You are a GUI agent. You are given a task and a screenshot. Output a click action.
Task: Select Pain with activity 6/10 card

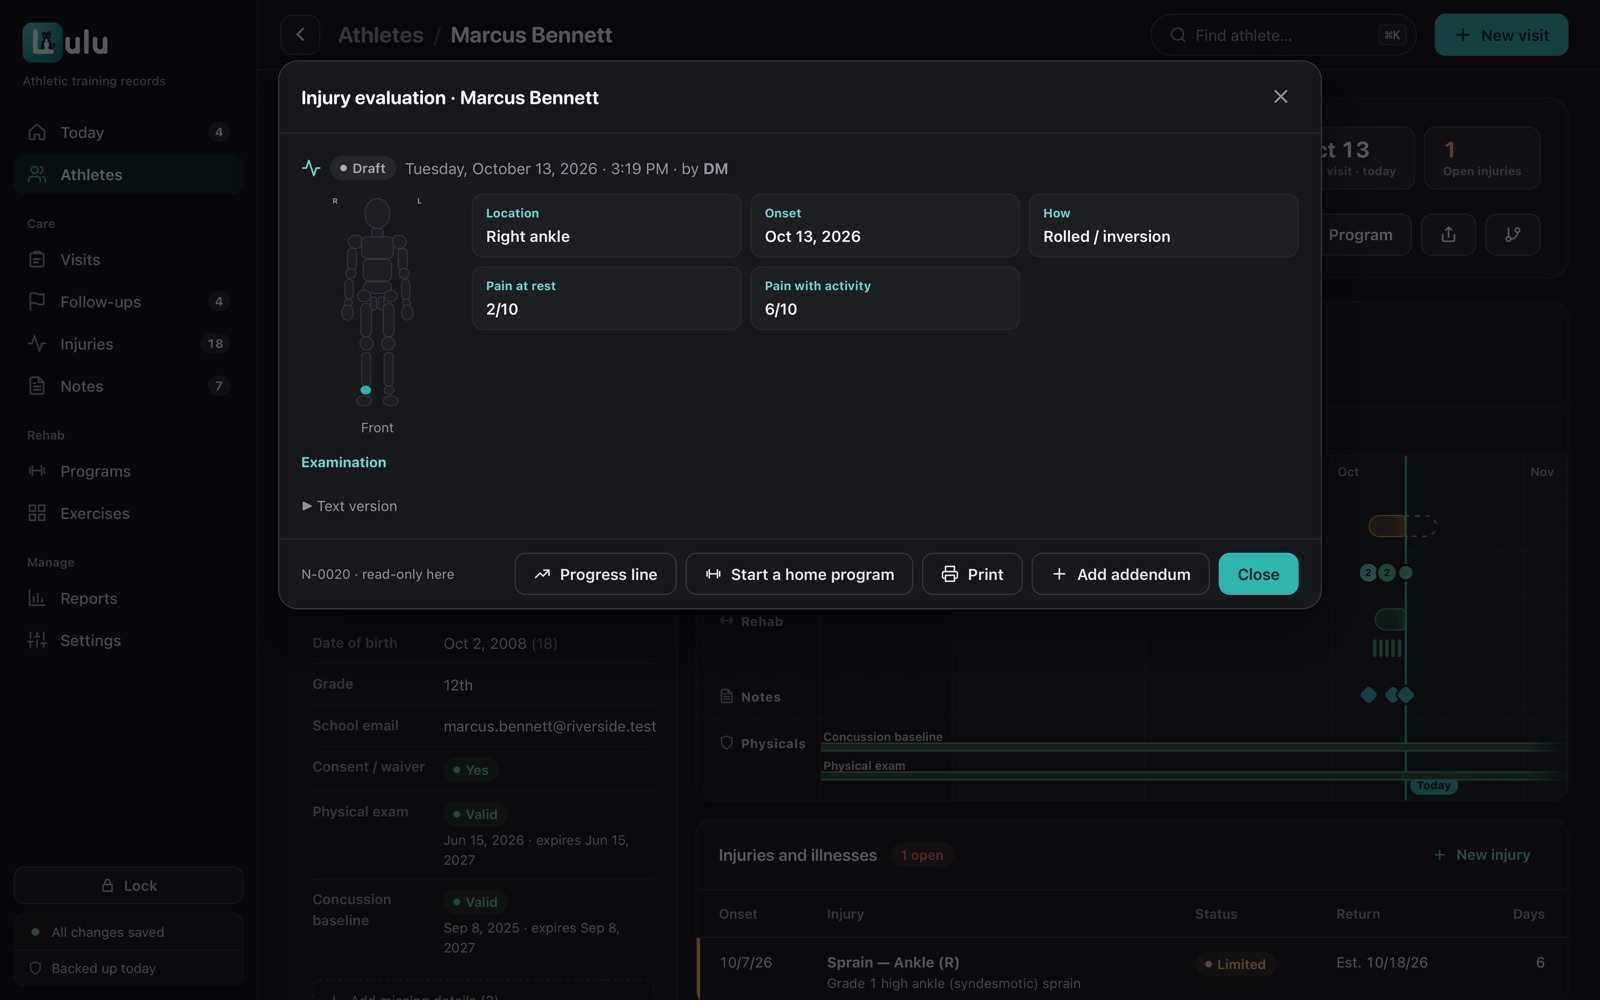tap(885, 298)
